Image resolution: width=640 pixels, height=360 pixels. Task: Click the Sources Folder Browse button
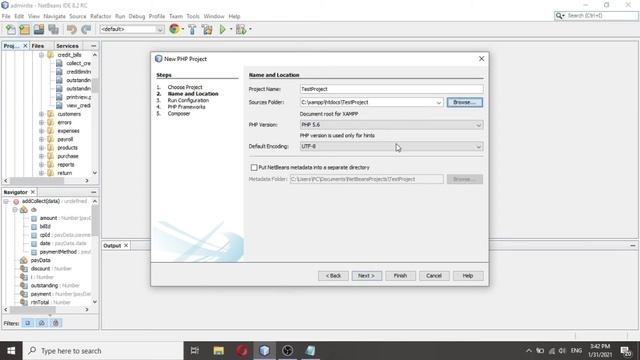click(464, 102)
